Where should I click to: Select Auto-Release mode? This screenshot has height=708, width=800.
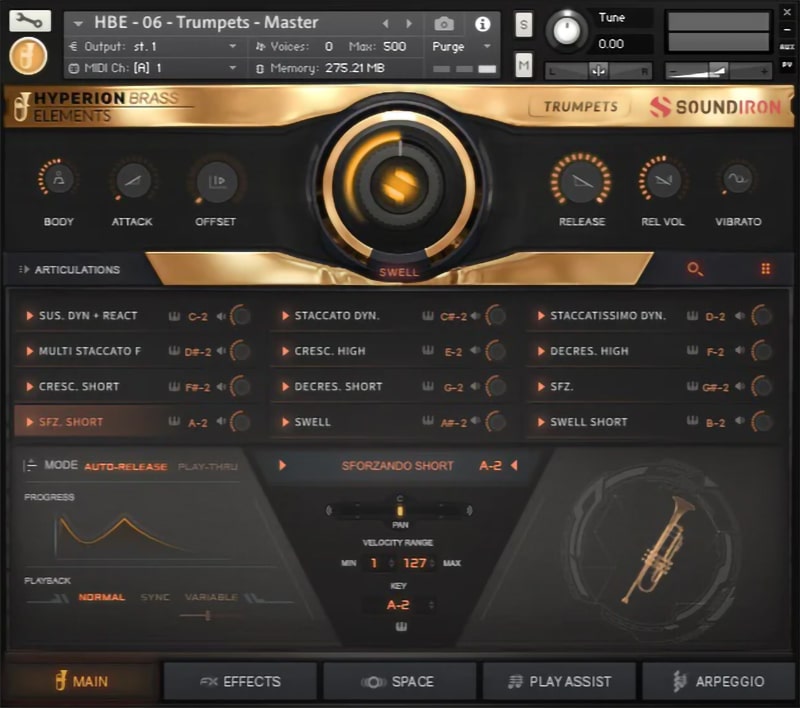pos(126,466)
